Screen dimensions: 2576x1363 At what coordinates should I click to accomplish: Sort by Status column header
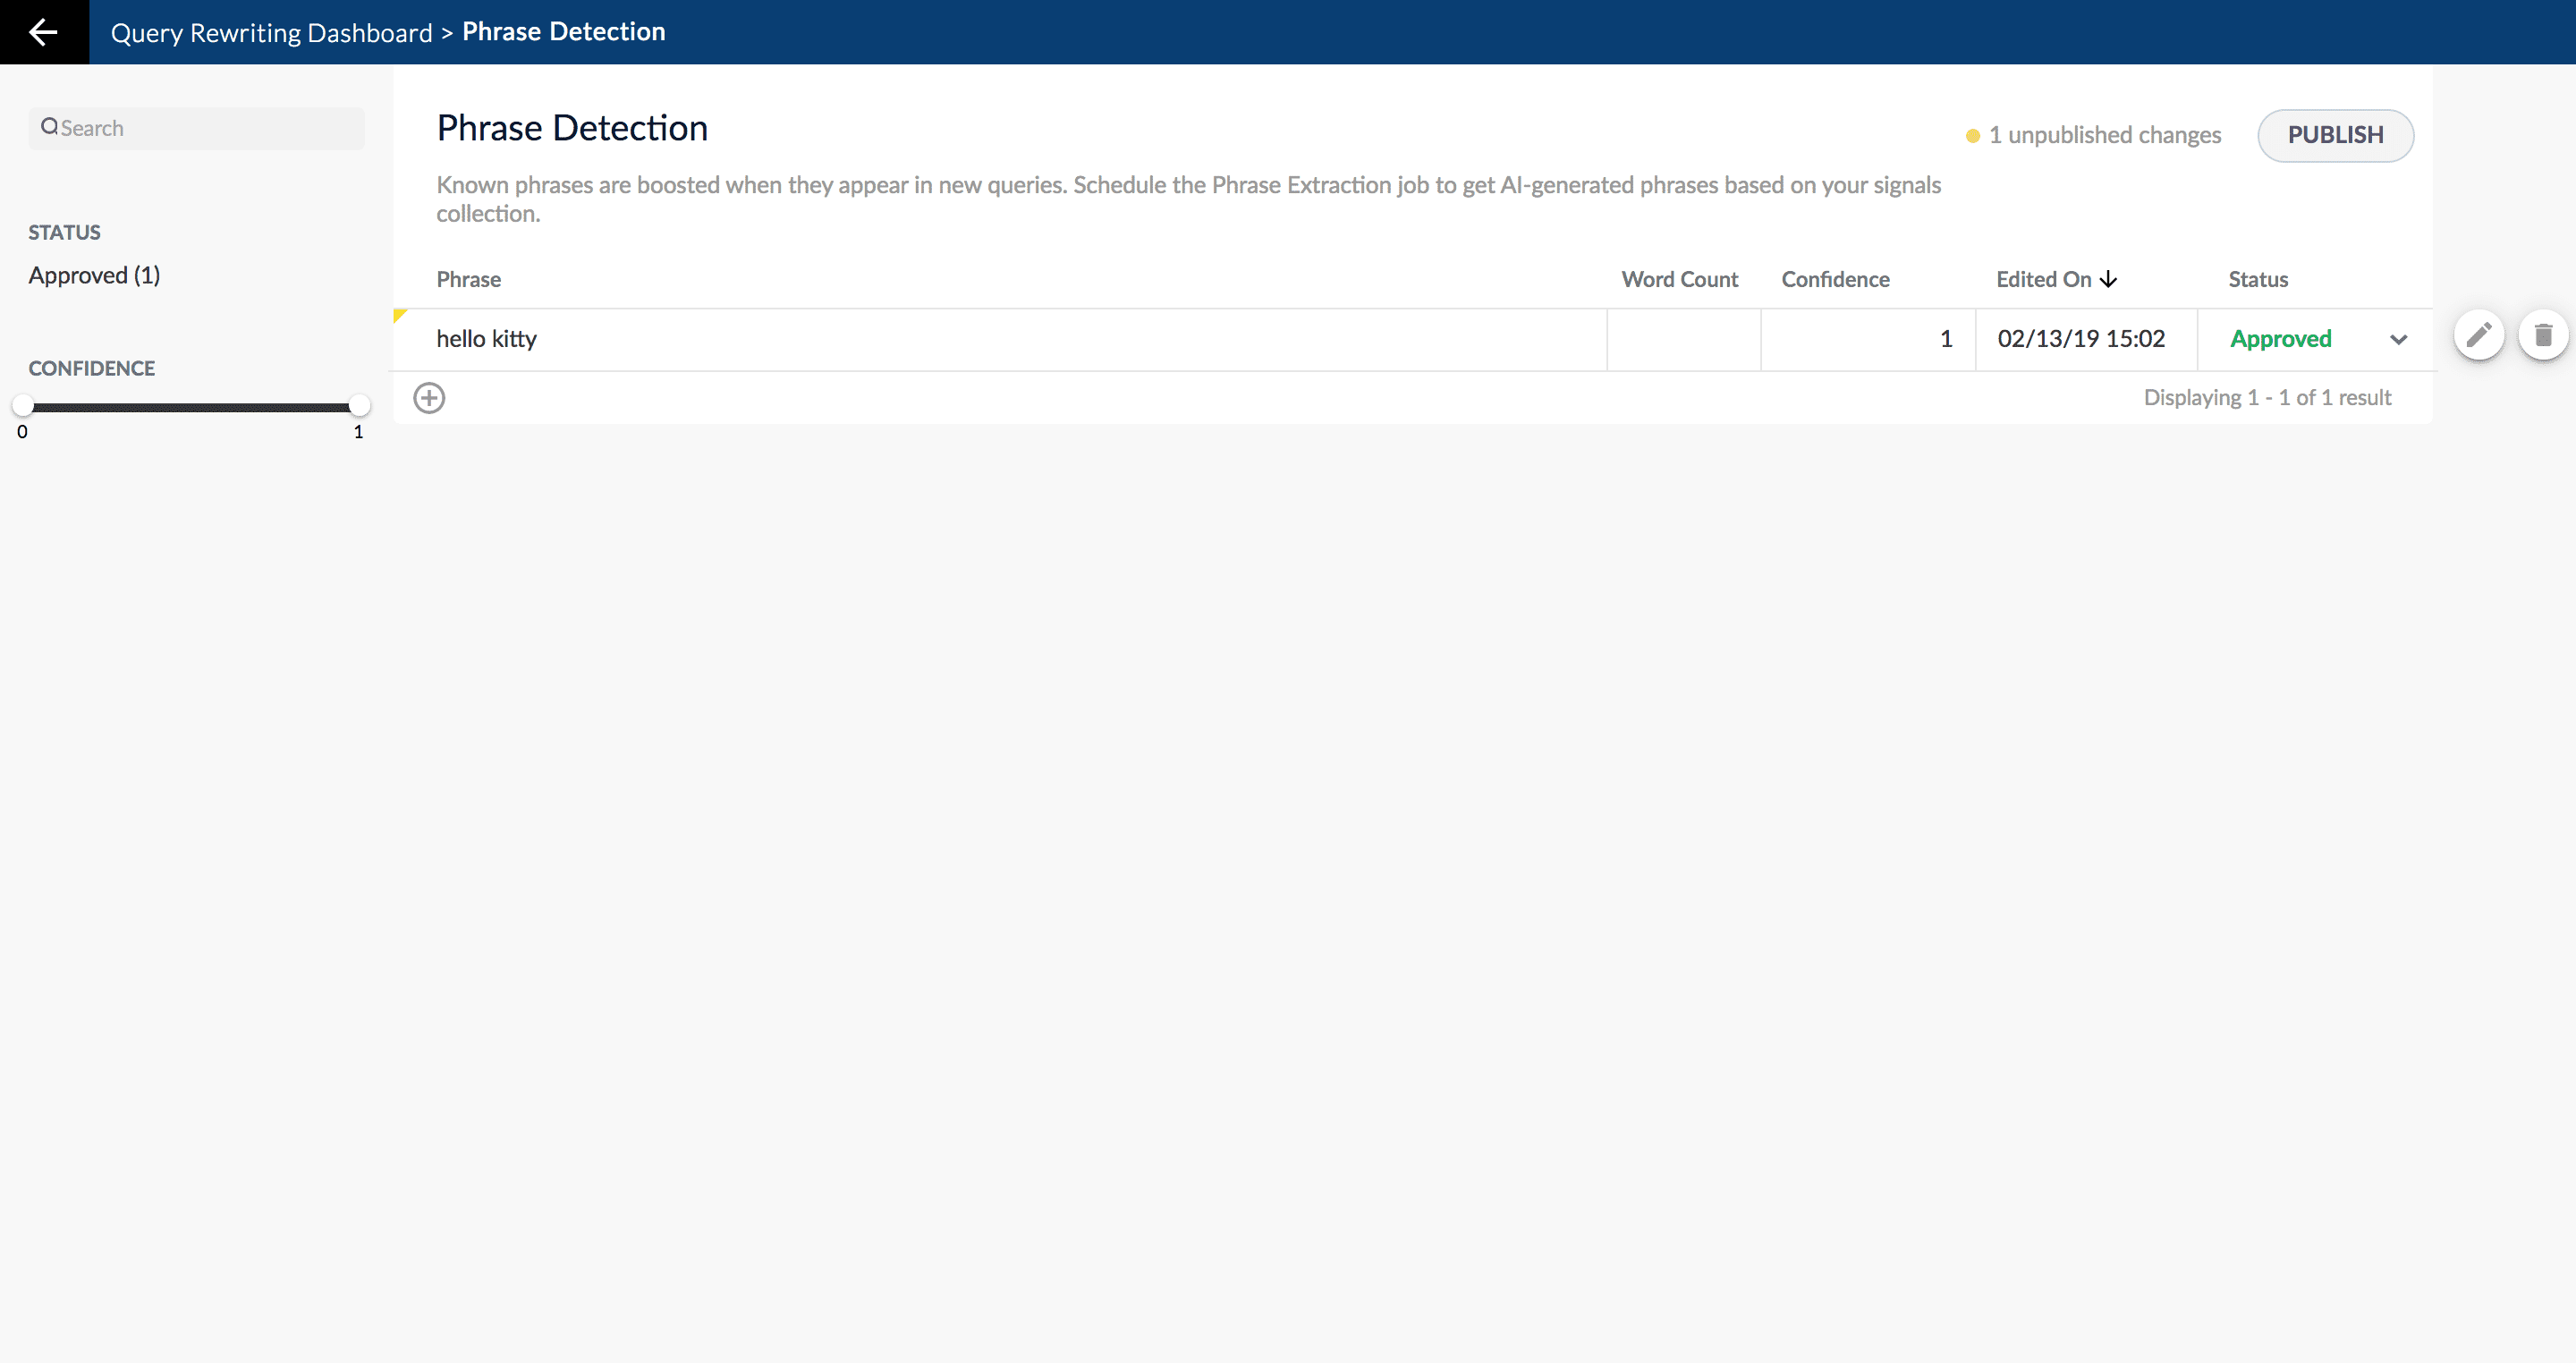pyautogui.click(x=2257, y=279)
